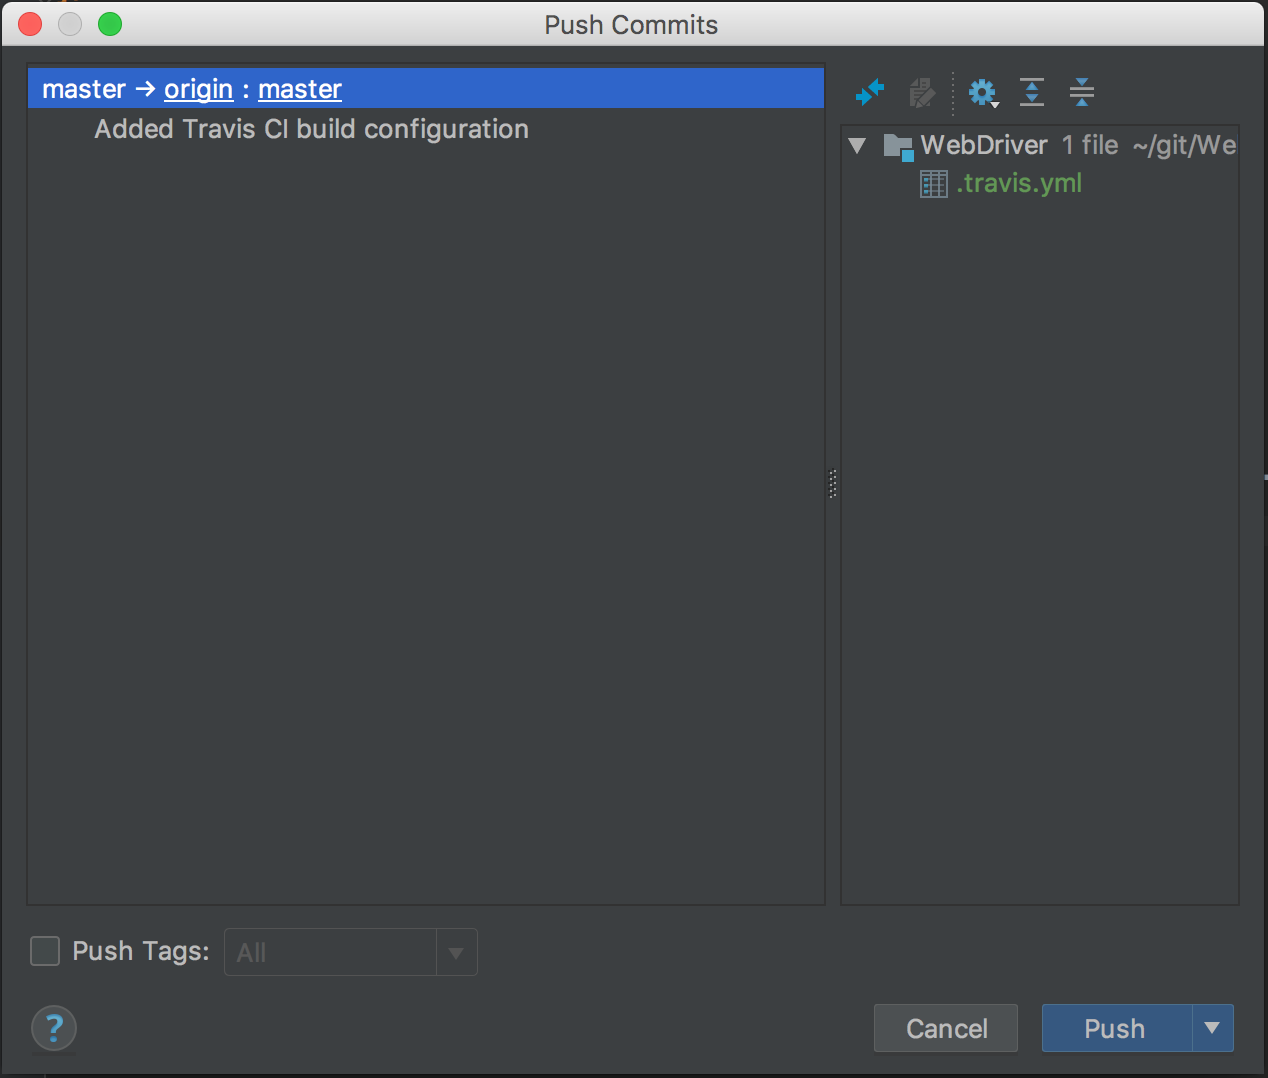This screenshot has height=1078, width=1268.
Task: Click the Show Diff arrows icon
Action: pyautogui.click(x=870, y=93)
